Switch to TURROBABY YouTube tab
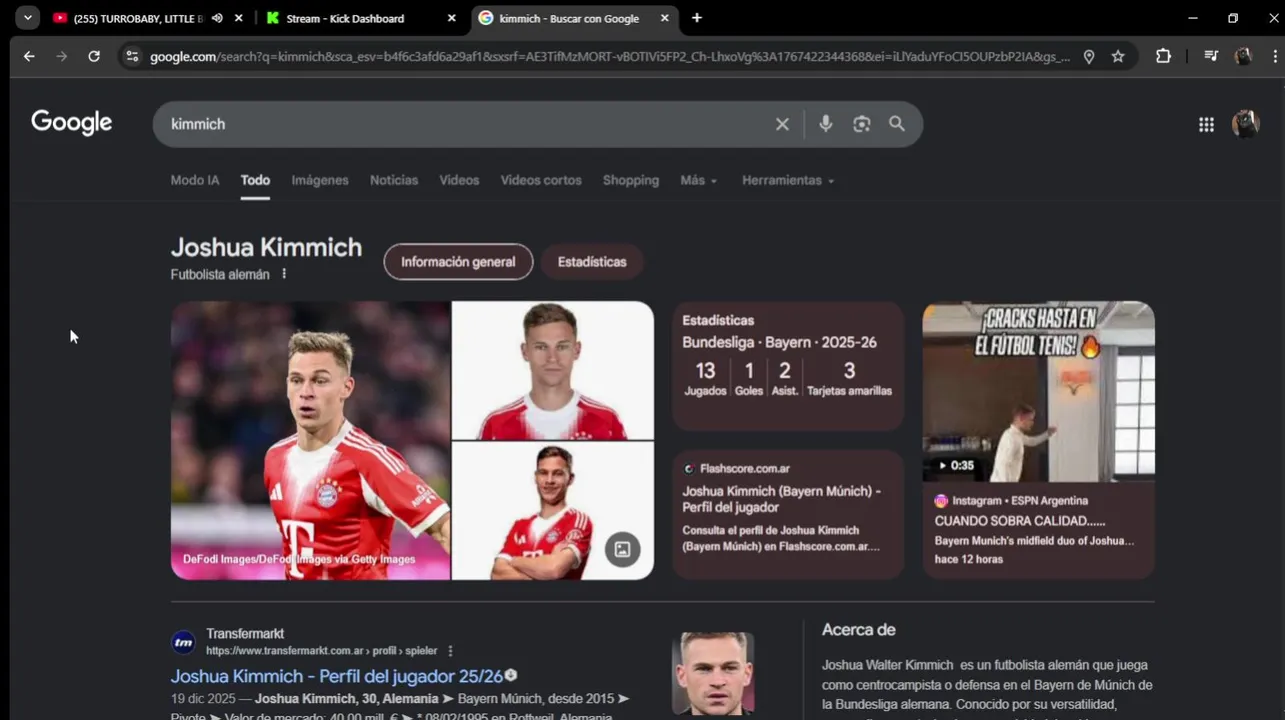Viewport: 1285px width, 720px height. point(138,18)
